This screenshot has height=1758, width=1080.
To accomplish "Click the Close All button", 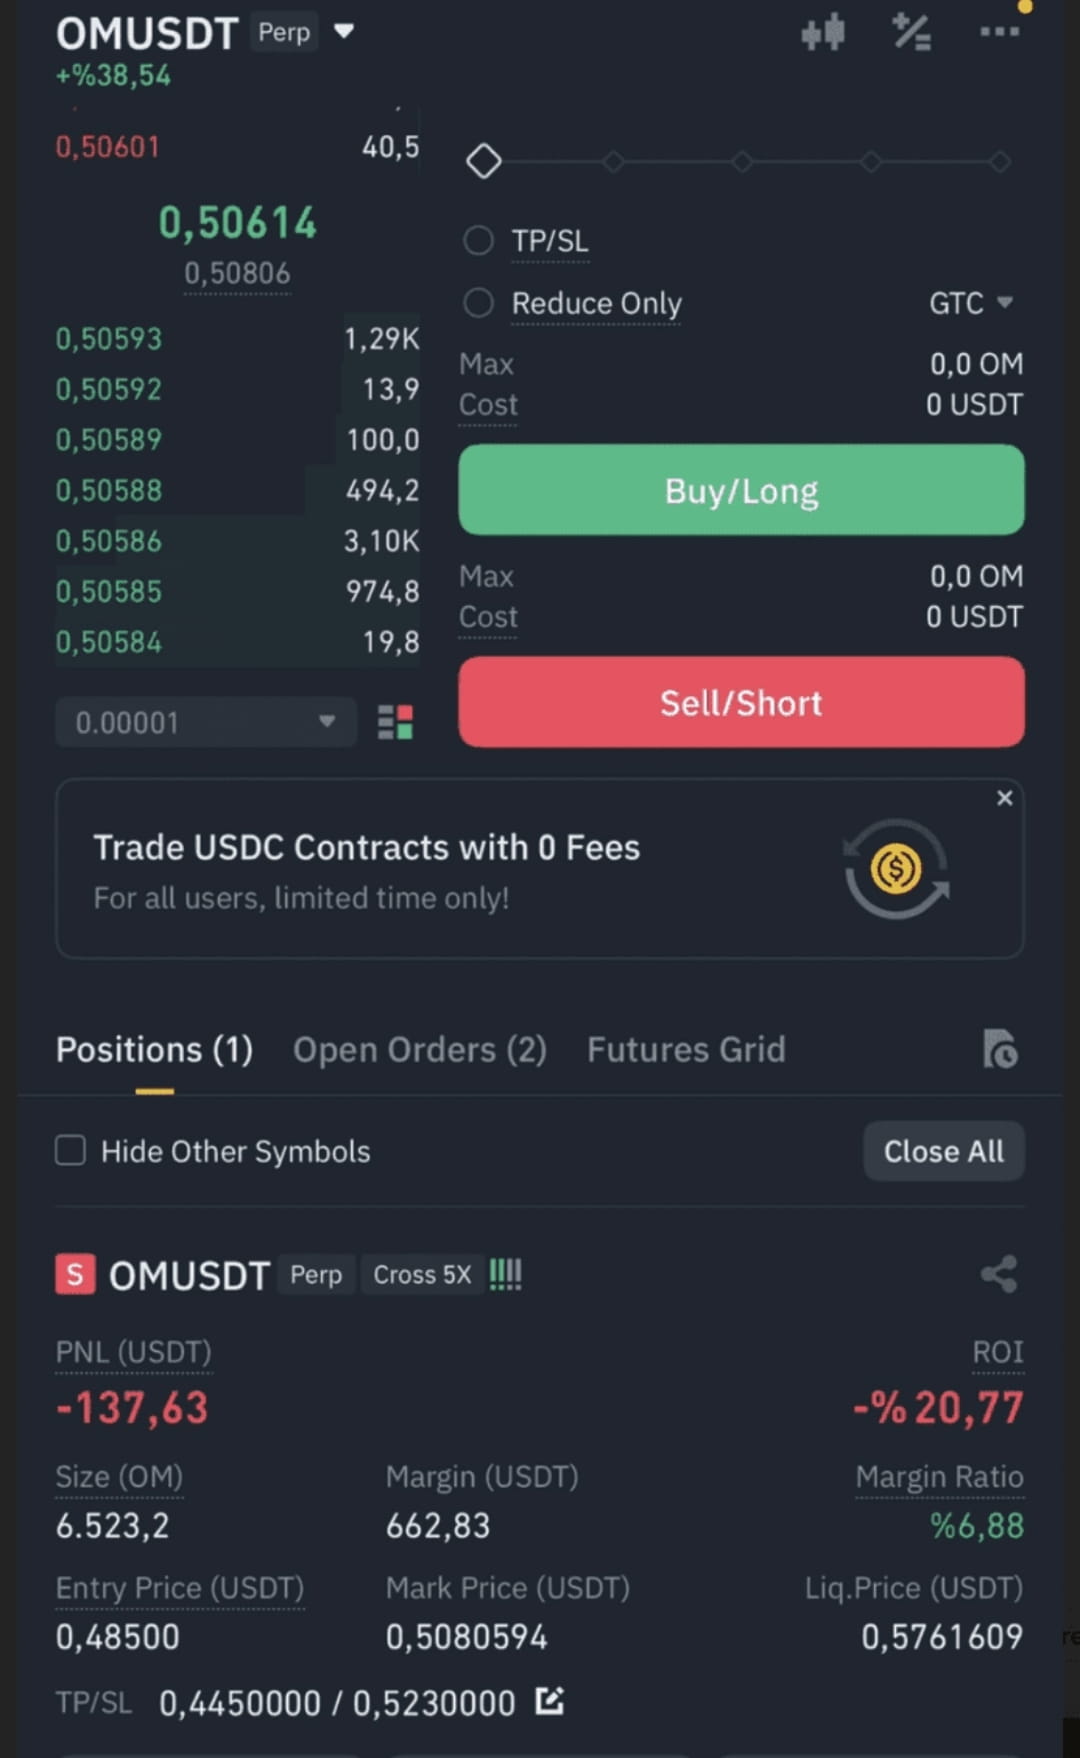I will click(x=944, y=1151).
